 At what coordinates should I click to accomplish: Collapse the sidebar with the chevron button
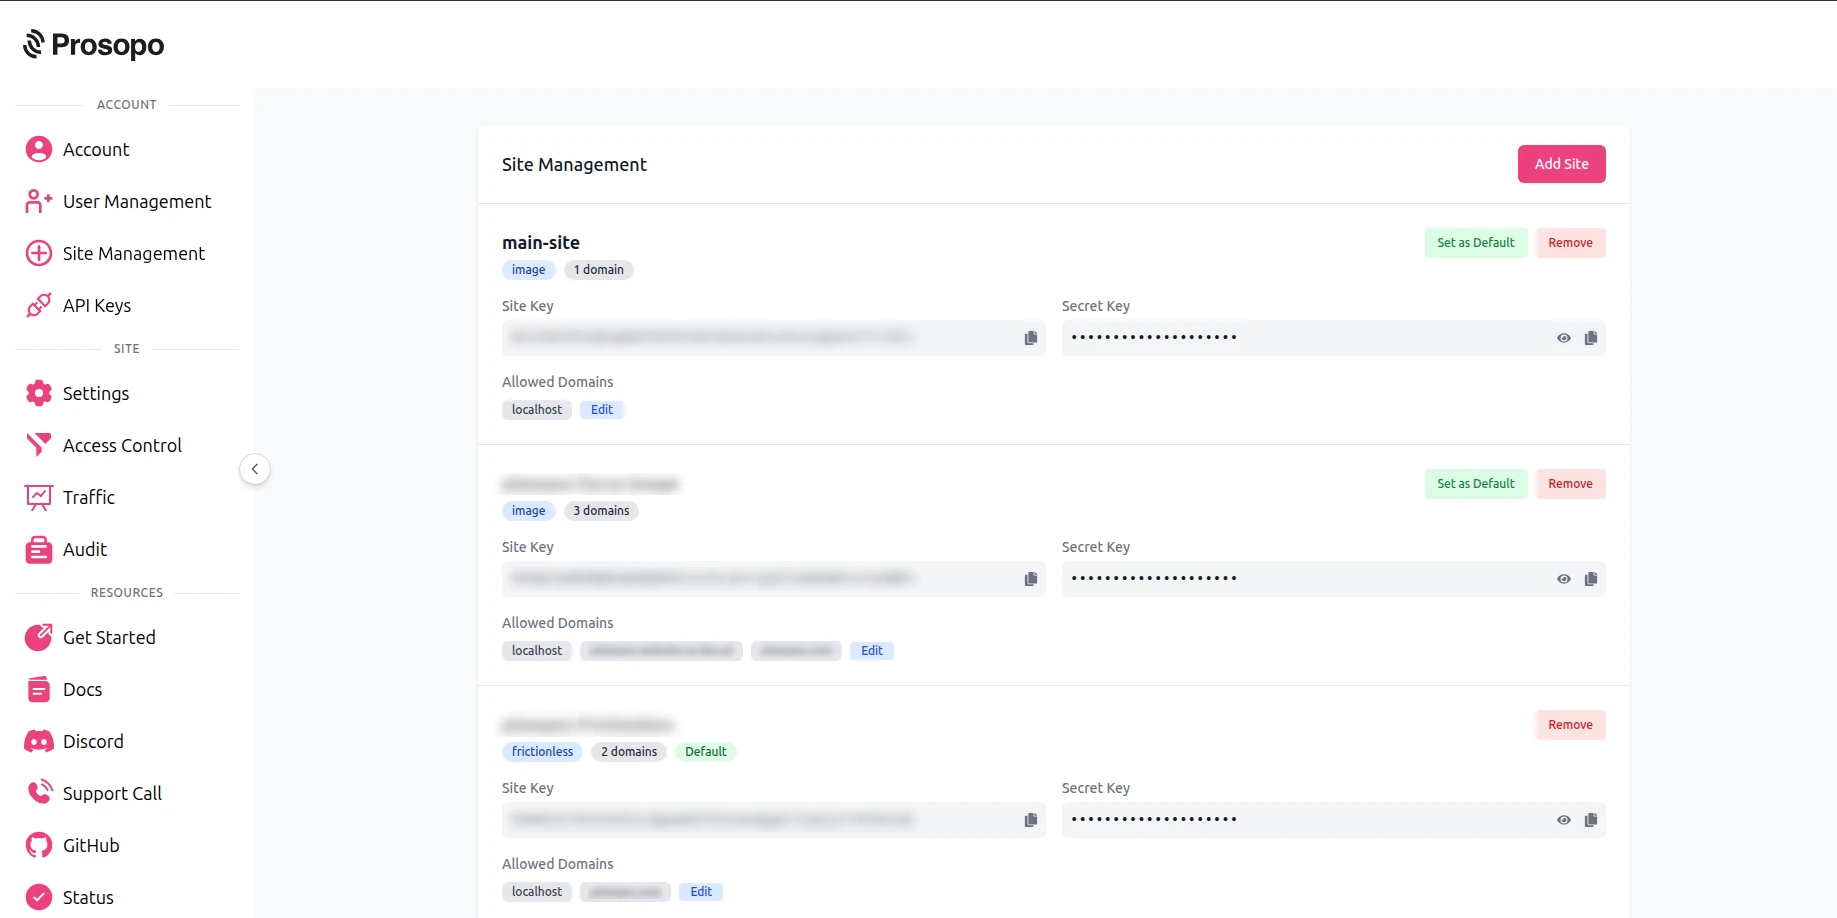click(x=255, y=469)
